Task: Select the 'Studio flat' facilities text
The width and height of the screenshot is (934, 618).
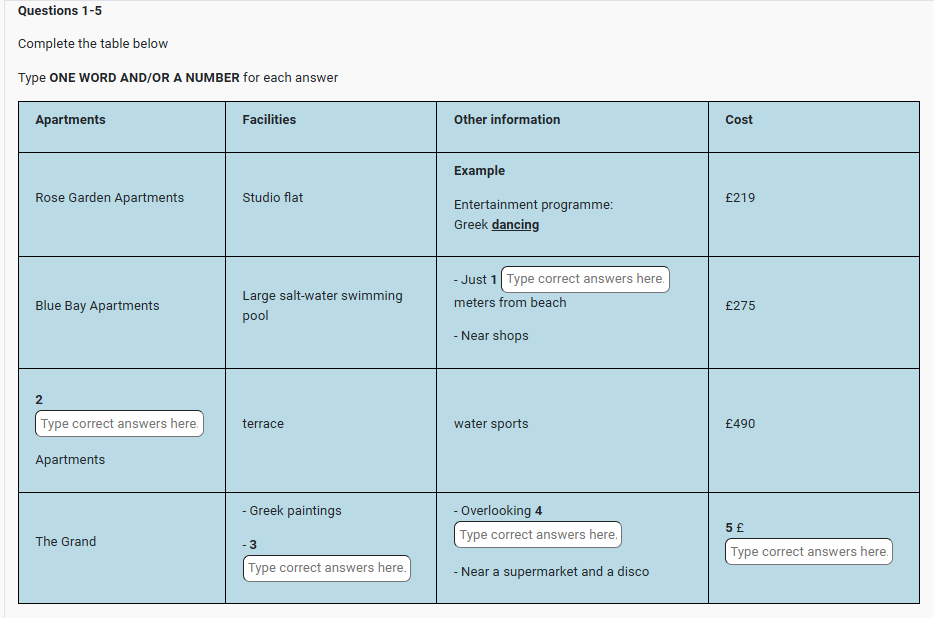Action: (x=272, y=198)
